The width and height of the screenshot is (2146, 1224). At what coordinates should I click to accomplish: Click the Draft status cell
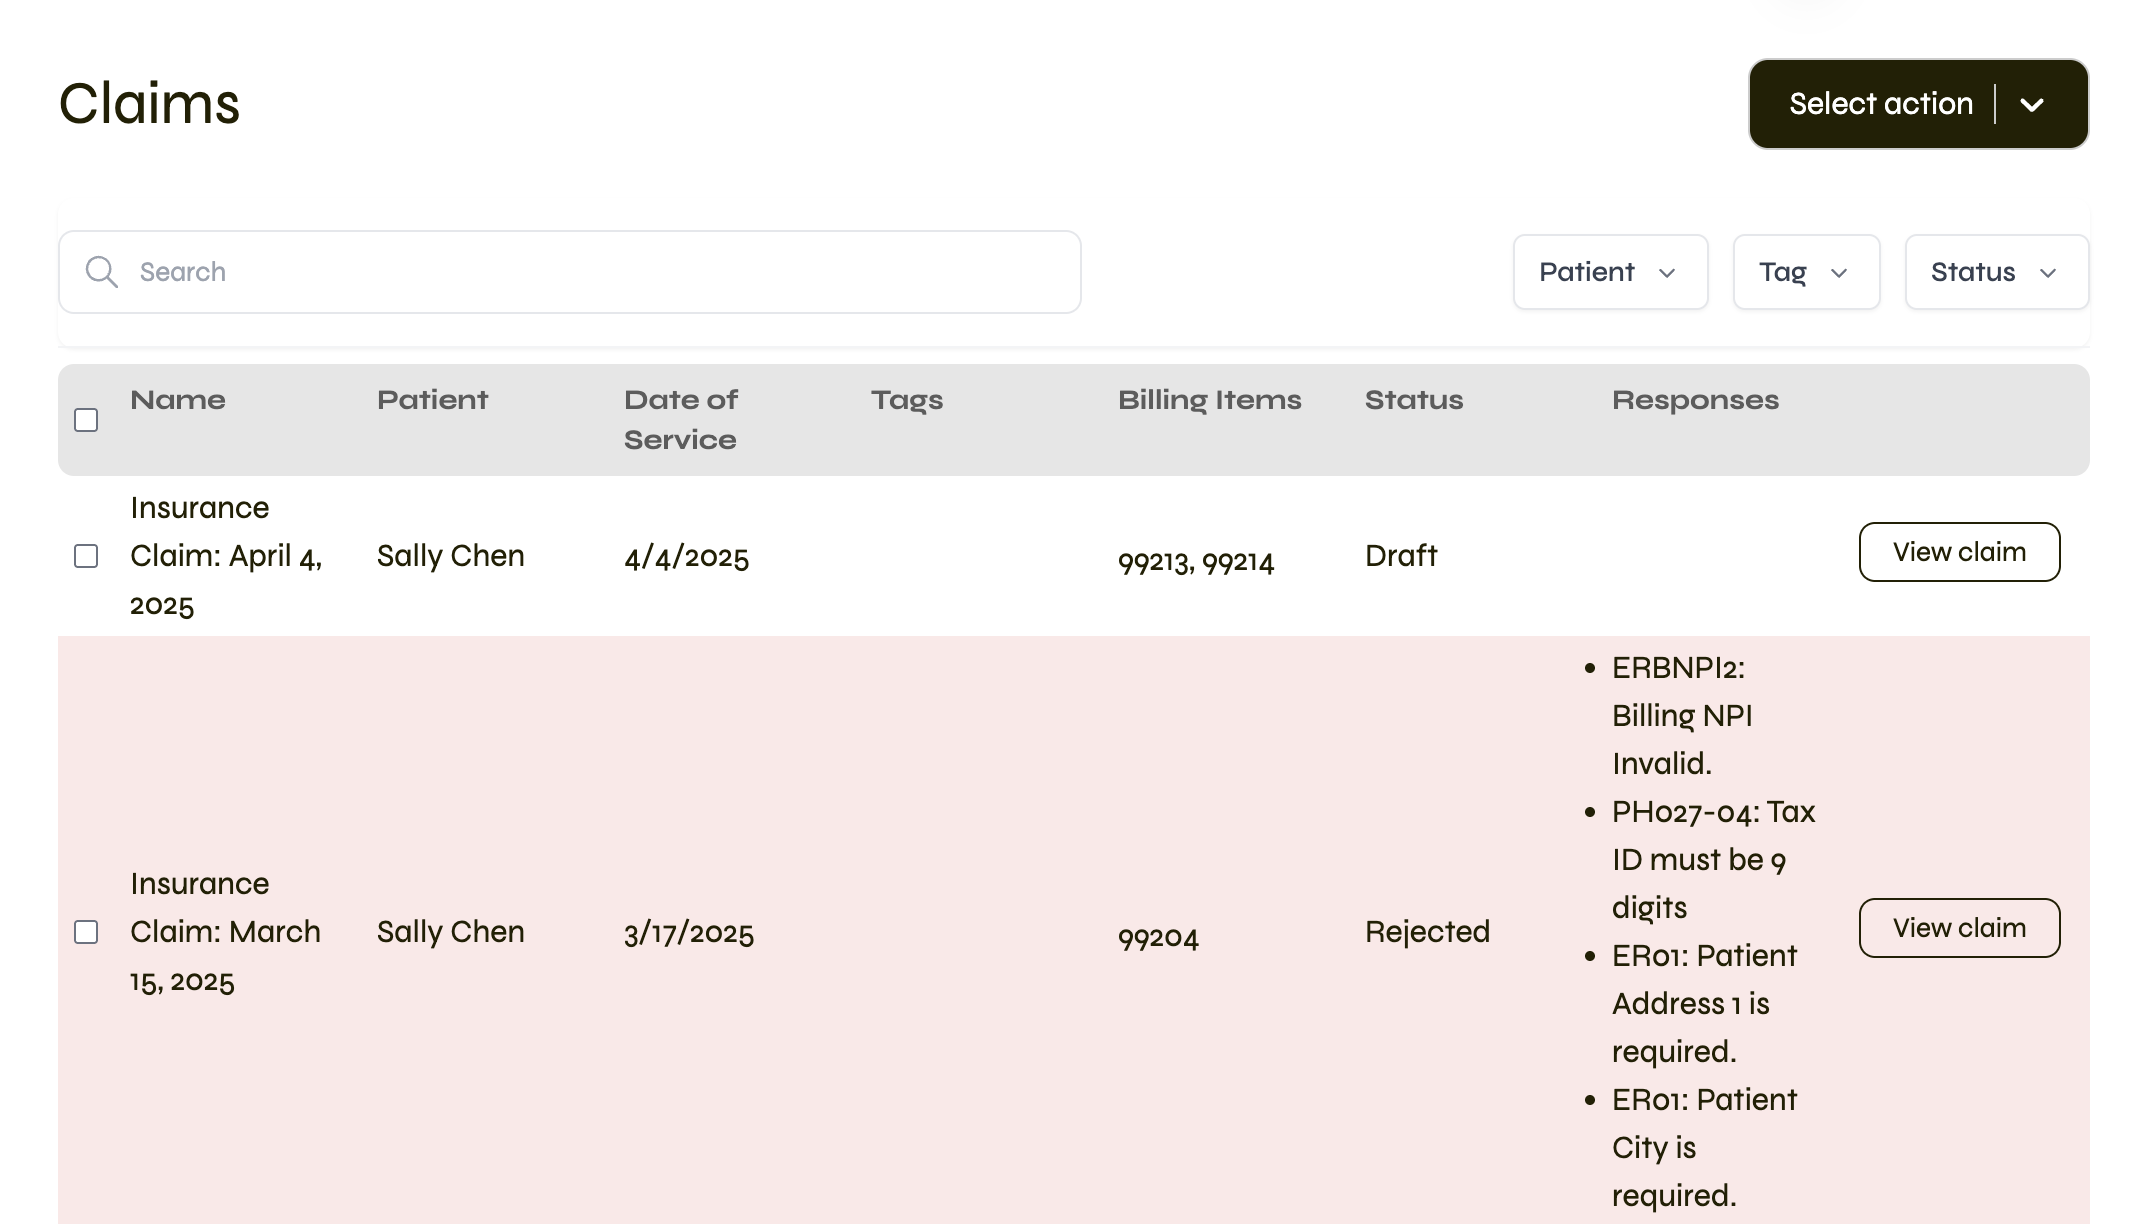(1401, 556)
